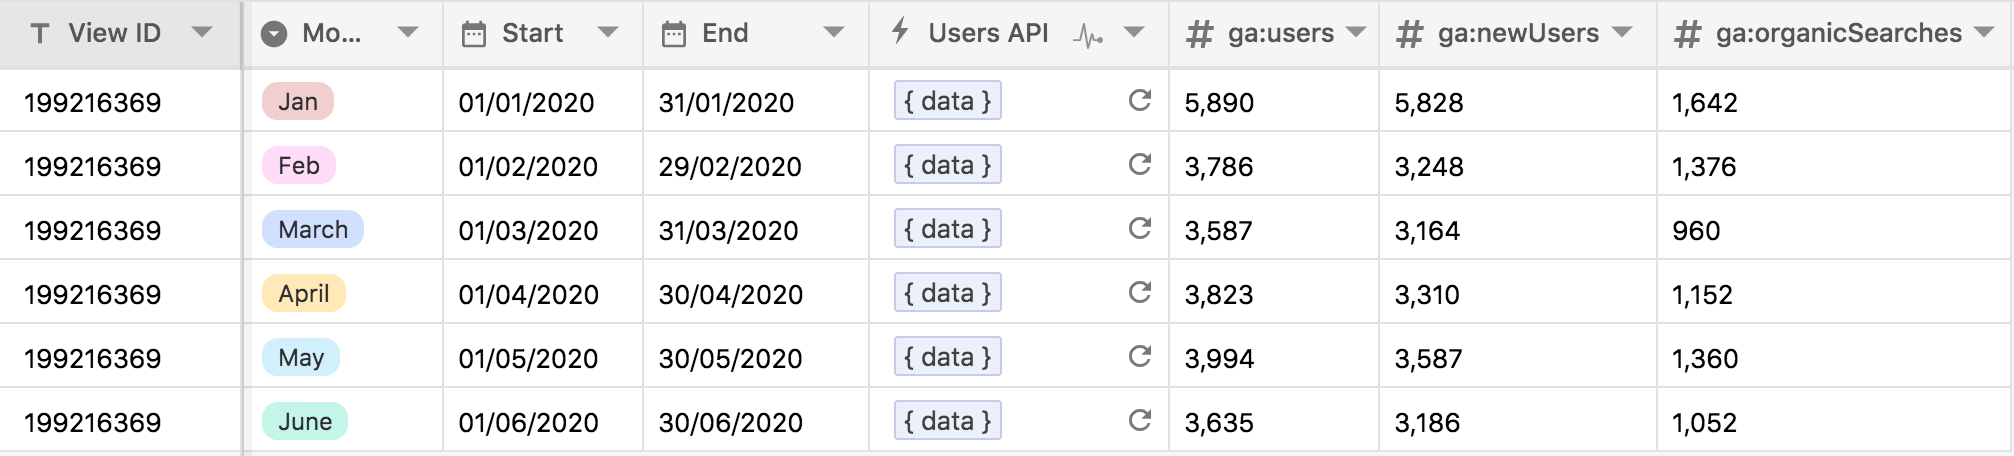Open the { data } button in June row
Screen dimensions: 2014x456
coord(948,421)
